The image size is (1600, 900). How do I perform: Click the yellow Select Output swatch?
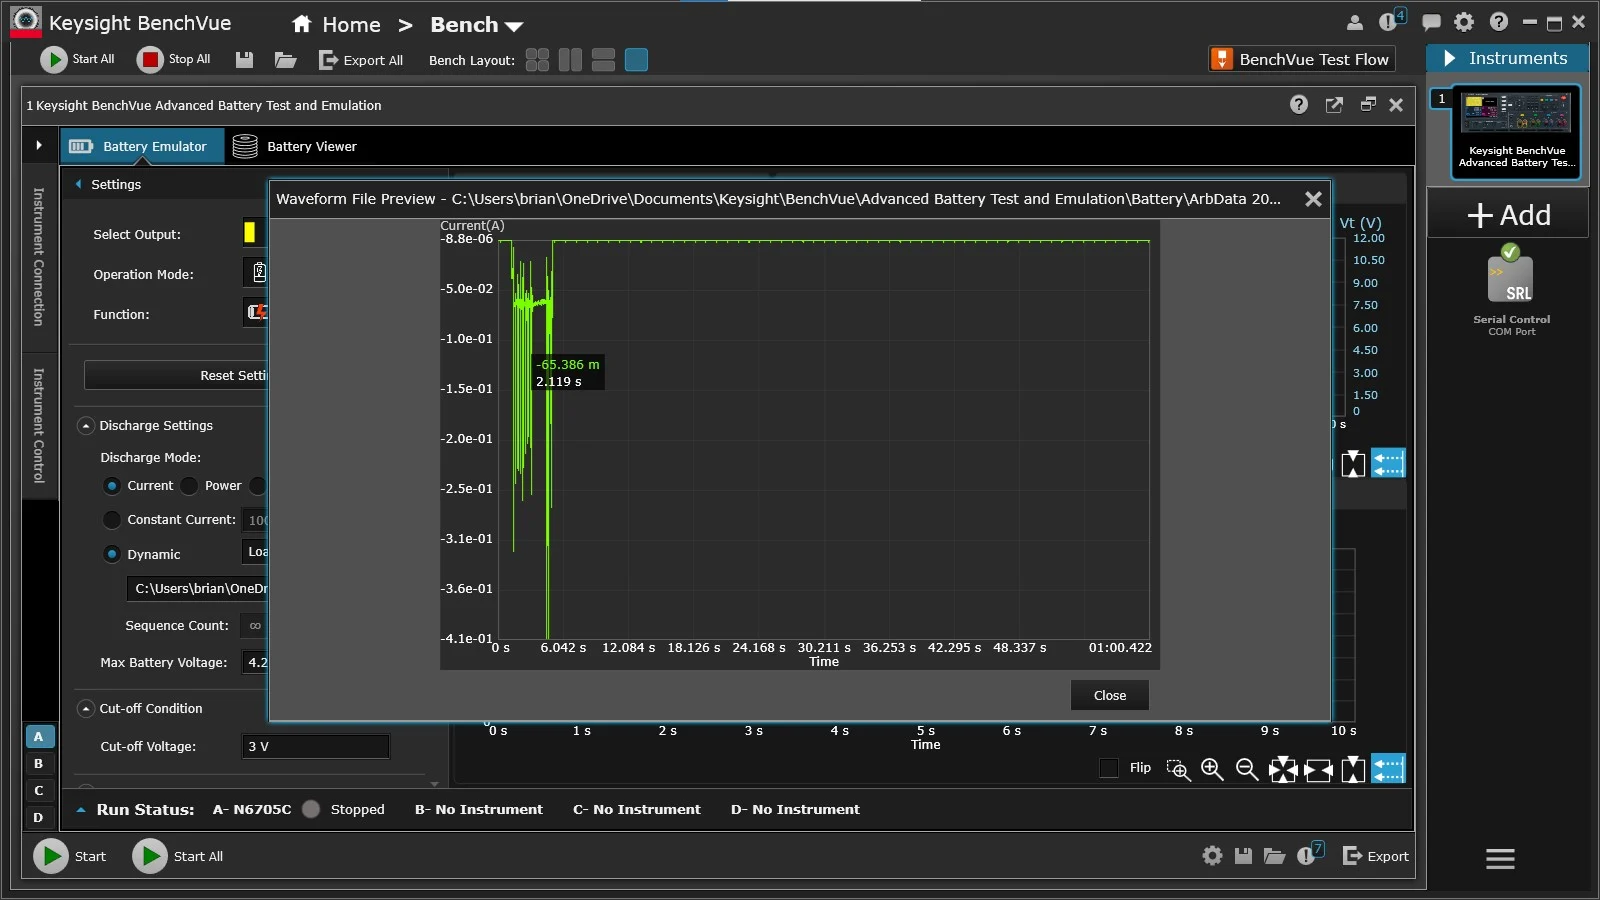coord(250,233)
